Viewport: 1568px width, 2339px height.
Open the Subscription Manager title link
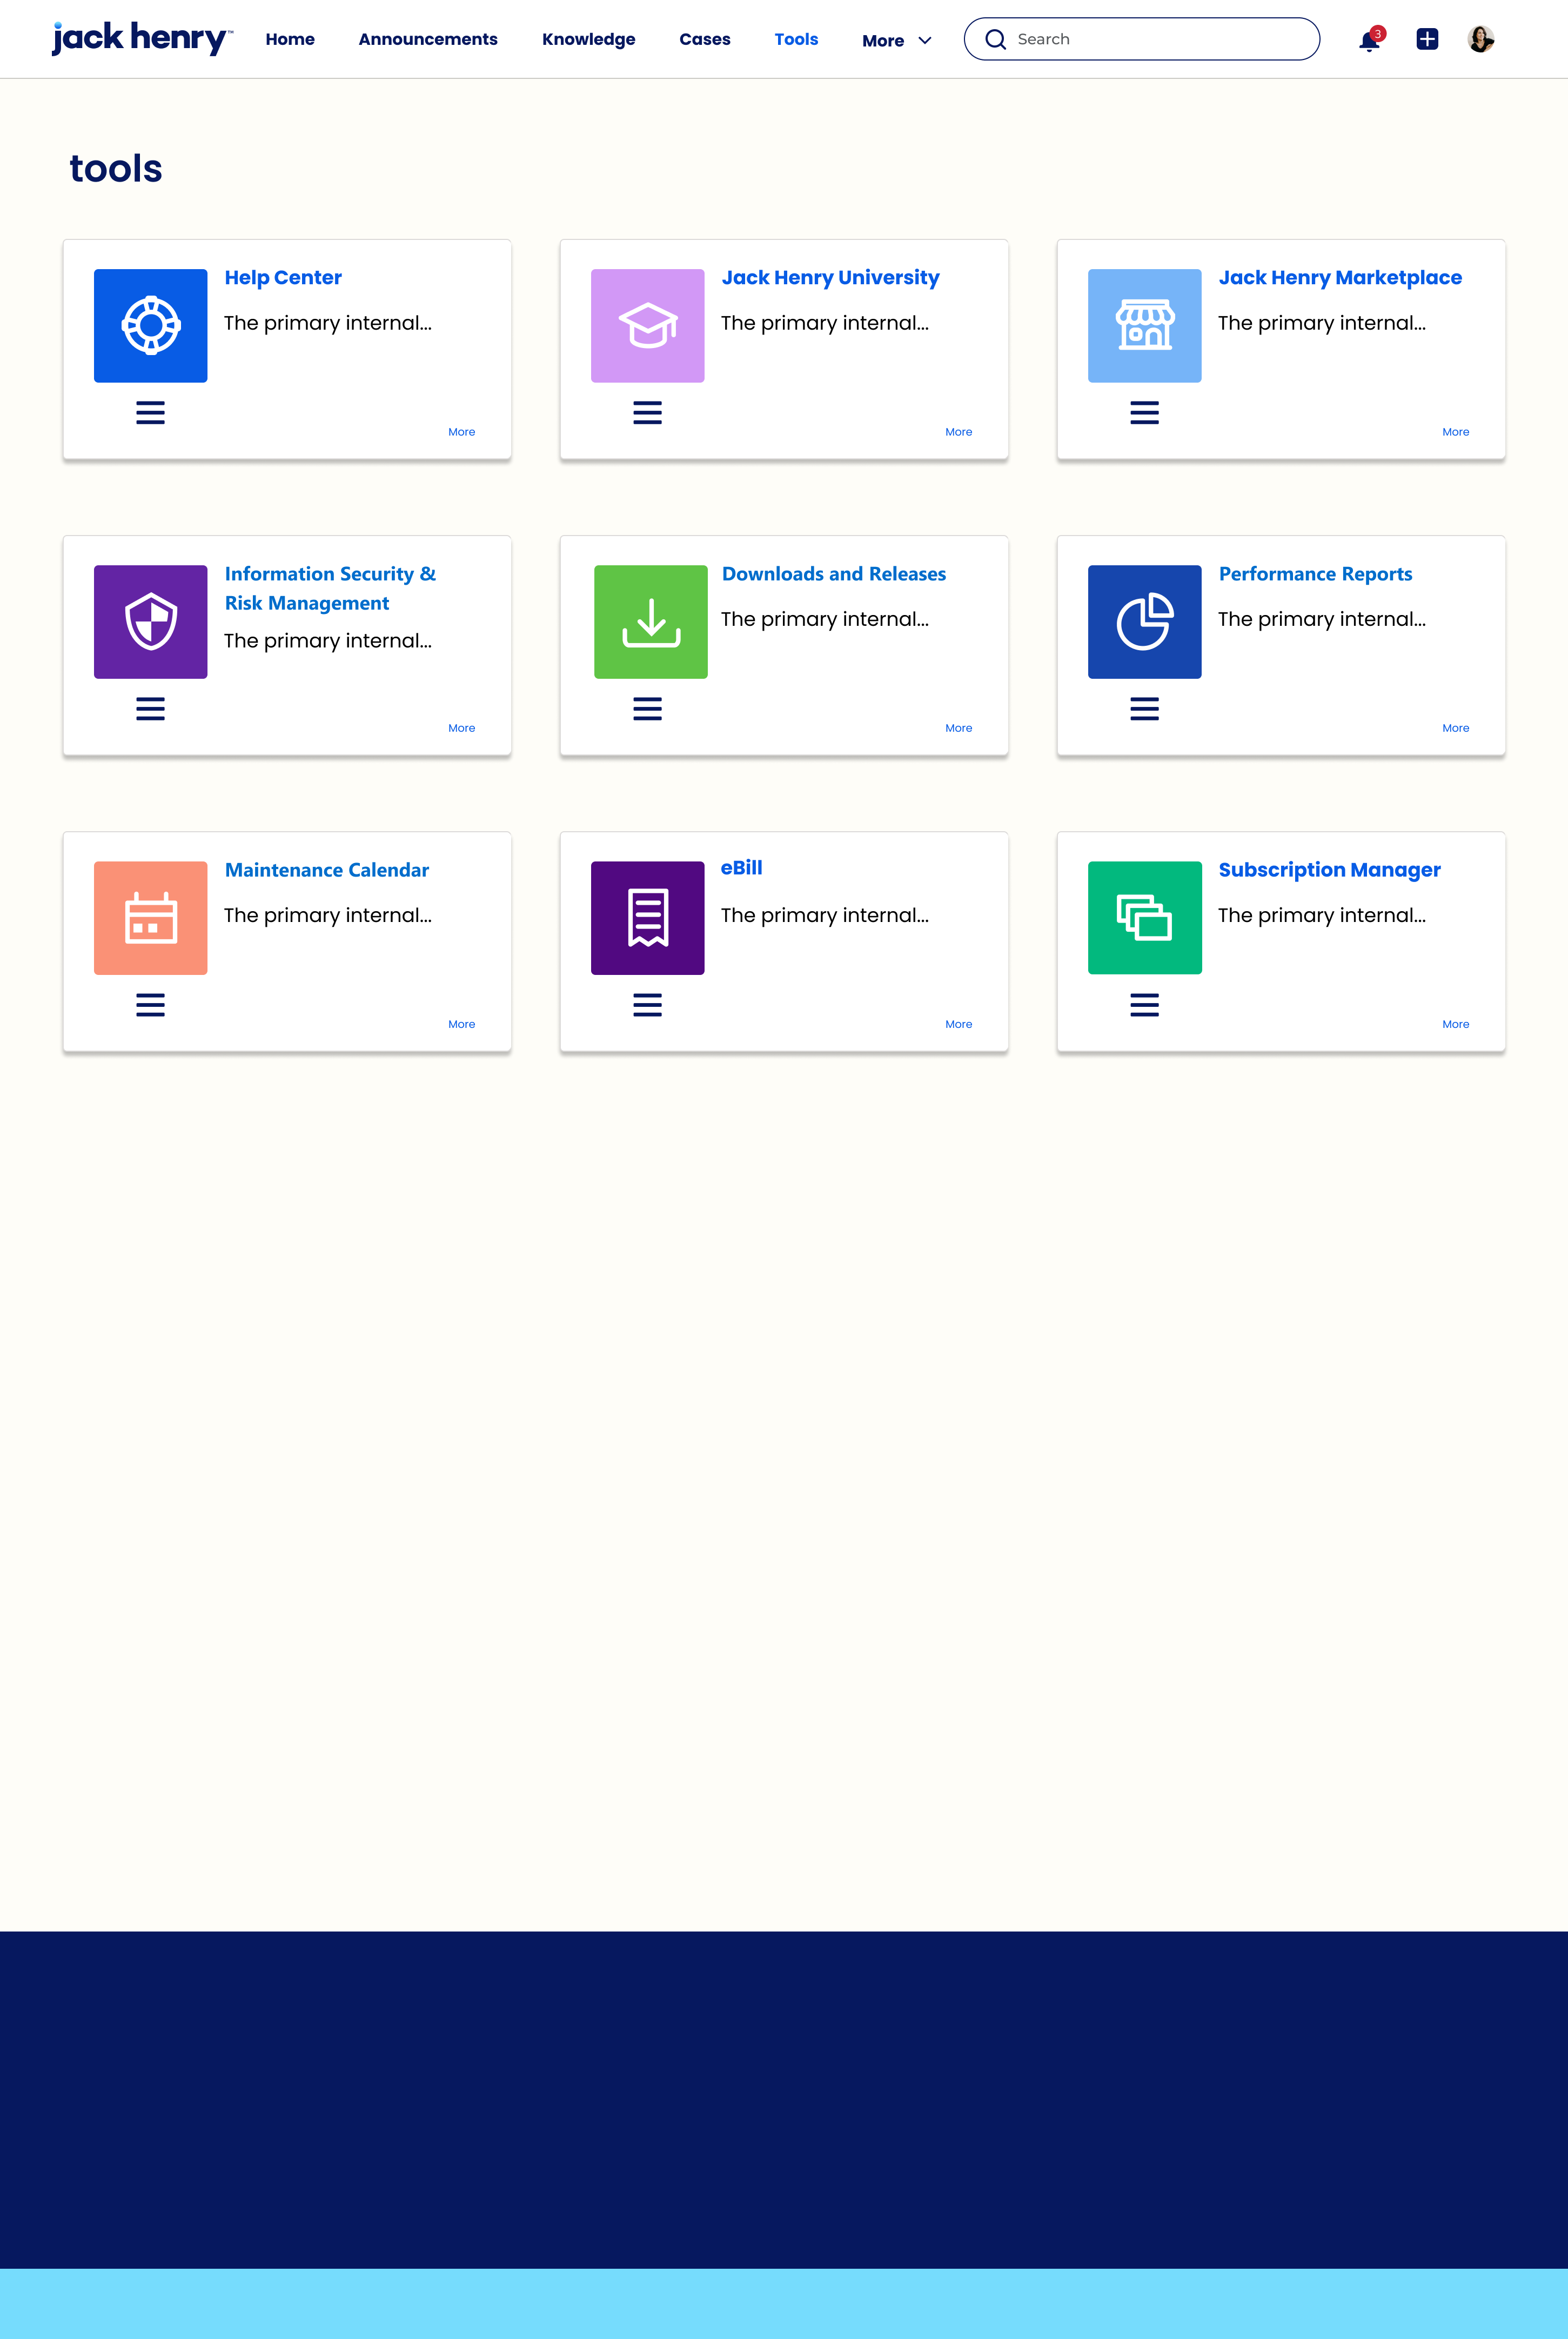pos(1329,870)
